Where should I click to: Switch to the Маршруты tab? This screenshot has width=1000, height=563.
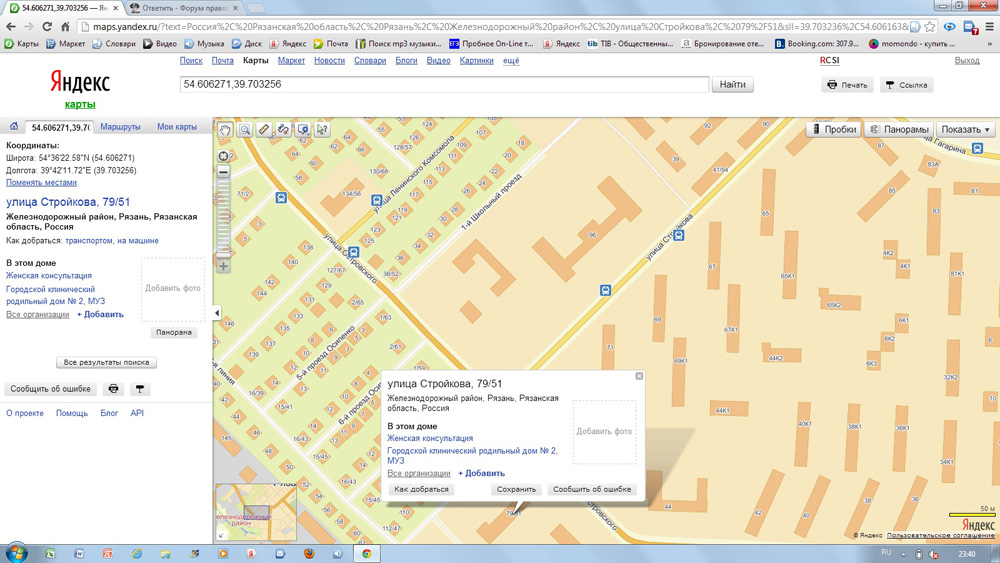click(121, 127)
